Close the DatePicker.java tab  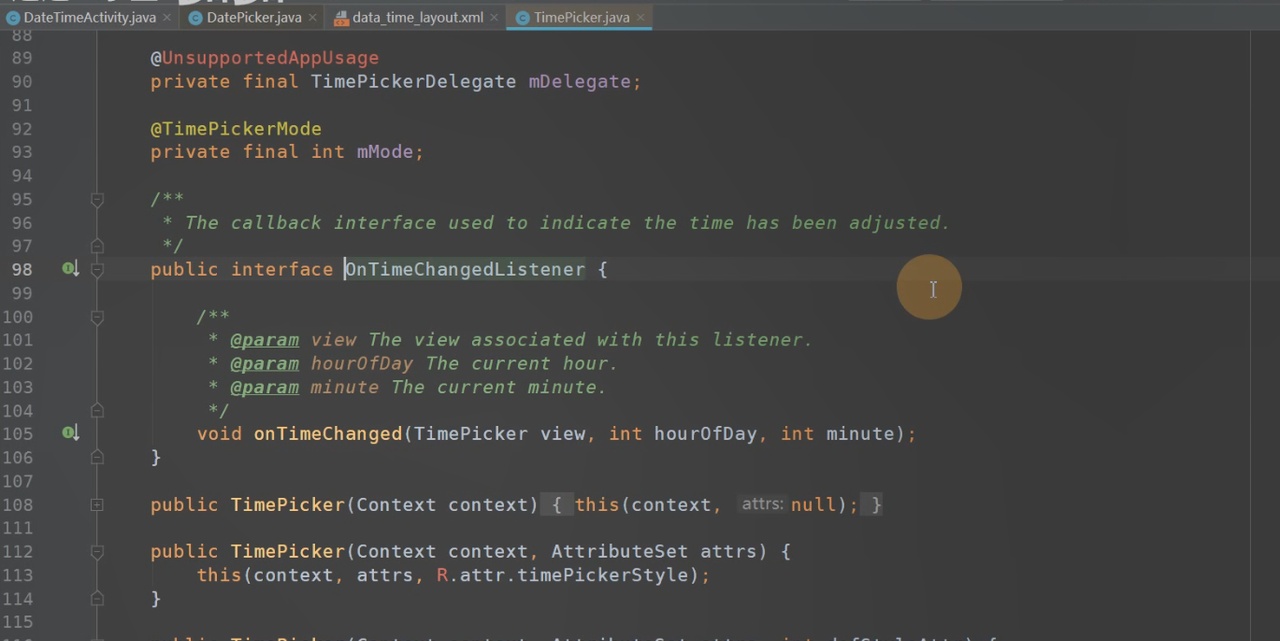(x=313, y=17)
